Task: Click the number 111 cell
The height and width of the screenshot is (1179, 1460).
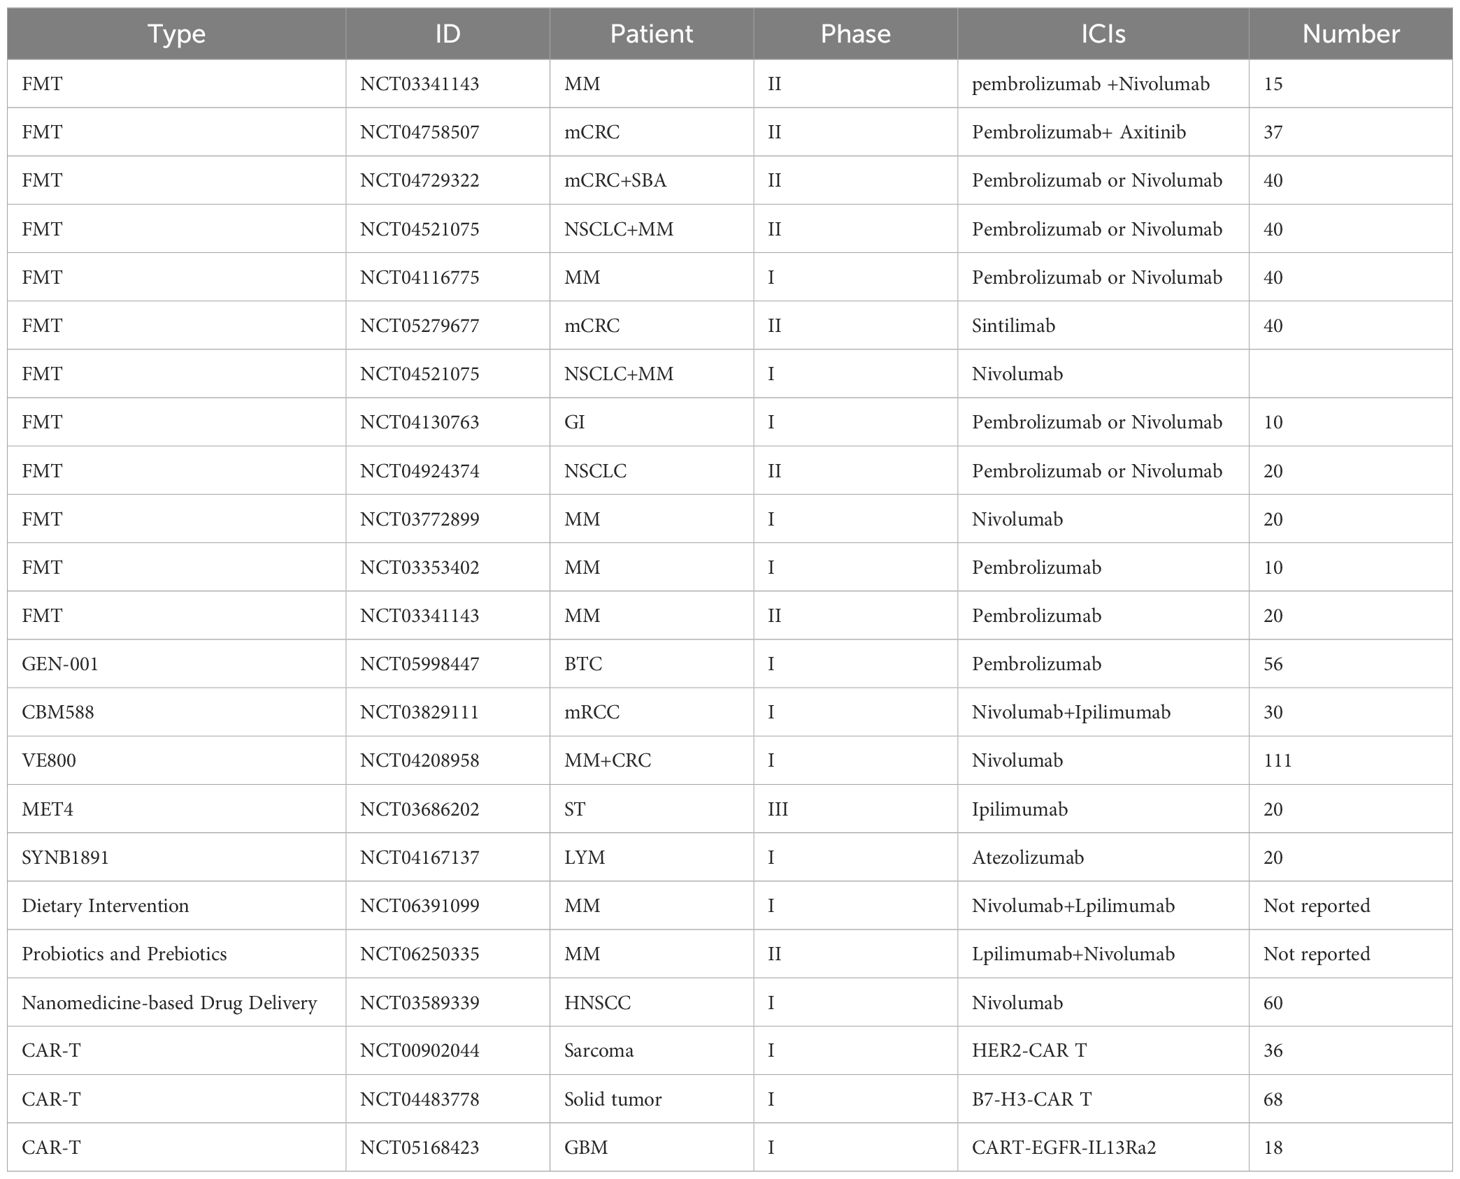Action: click(x=1277, y=761)
